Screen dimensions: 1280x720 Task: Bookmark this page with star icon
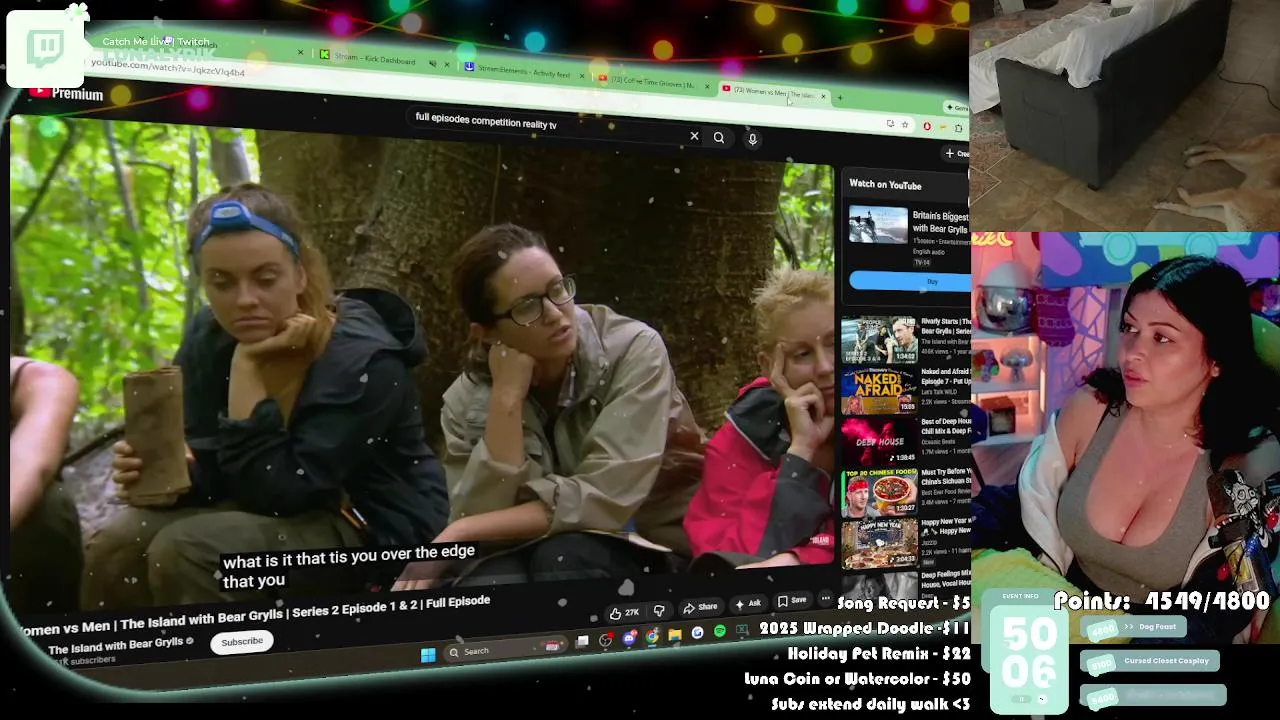904,125
